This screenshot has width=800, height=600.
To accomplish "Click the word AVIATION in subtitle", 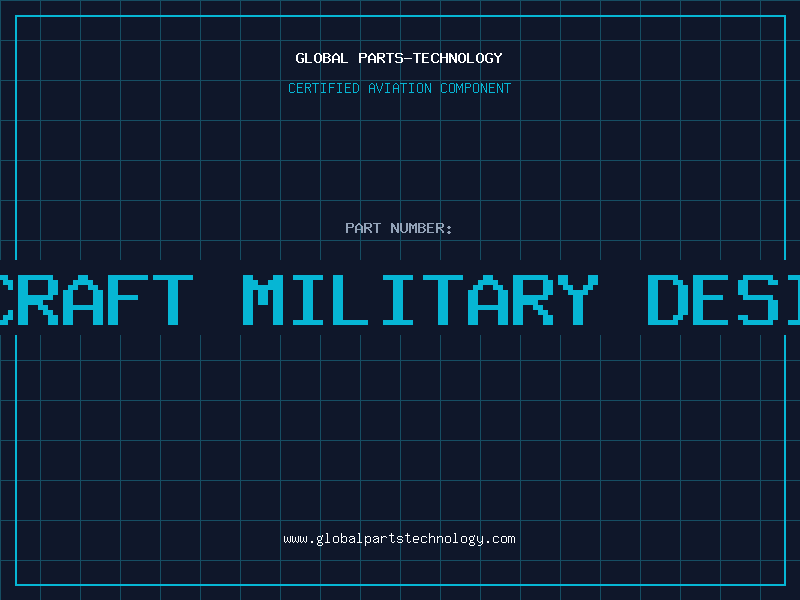I will [x=399, y=88].
